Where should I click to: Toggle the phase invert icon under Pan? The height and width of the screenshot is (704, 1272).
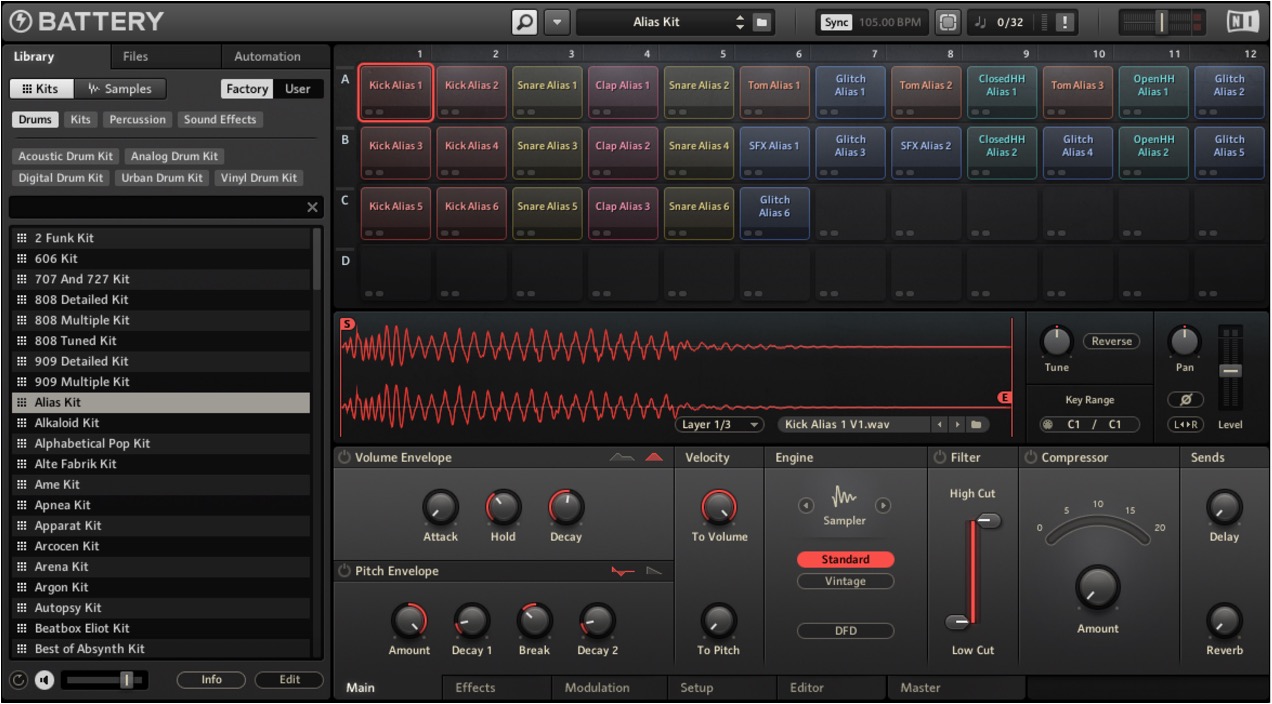pyautogui.click(x=1185, y=399)
